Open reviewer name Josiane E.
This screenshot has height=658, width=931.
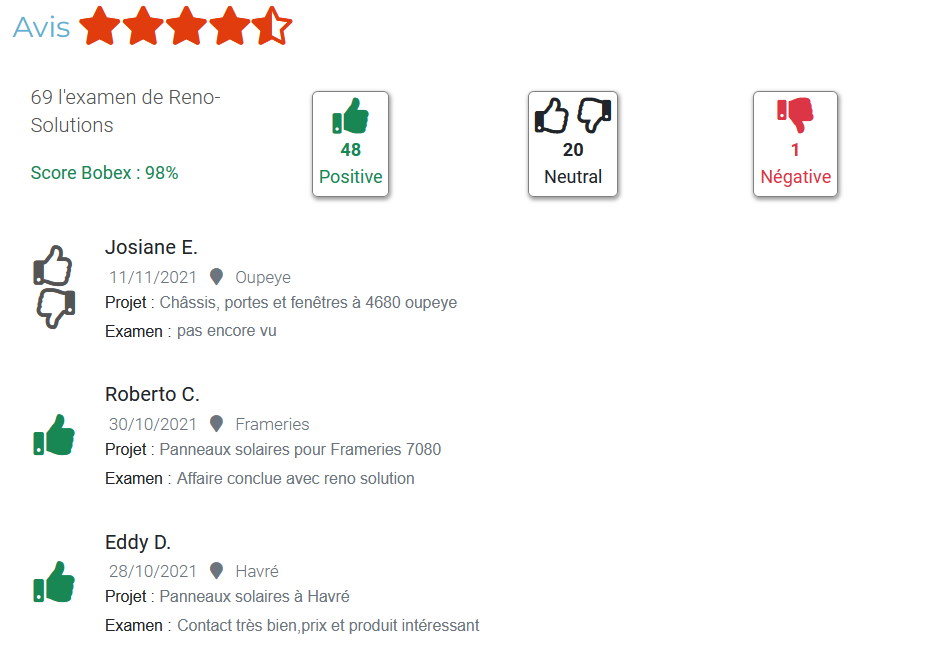151,248
